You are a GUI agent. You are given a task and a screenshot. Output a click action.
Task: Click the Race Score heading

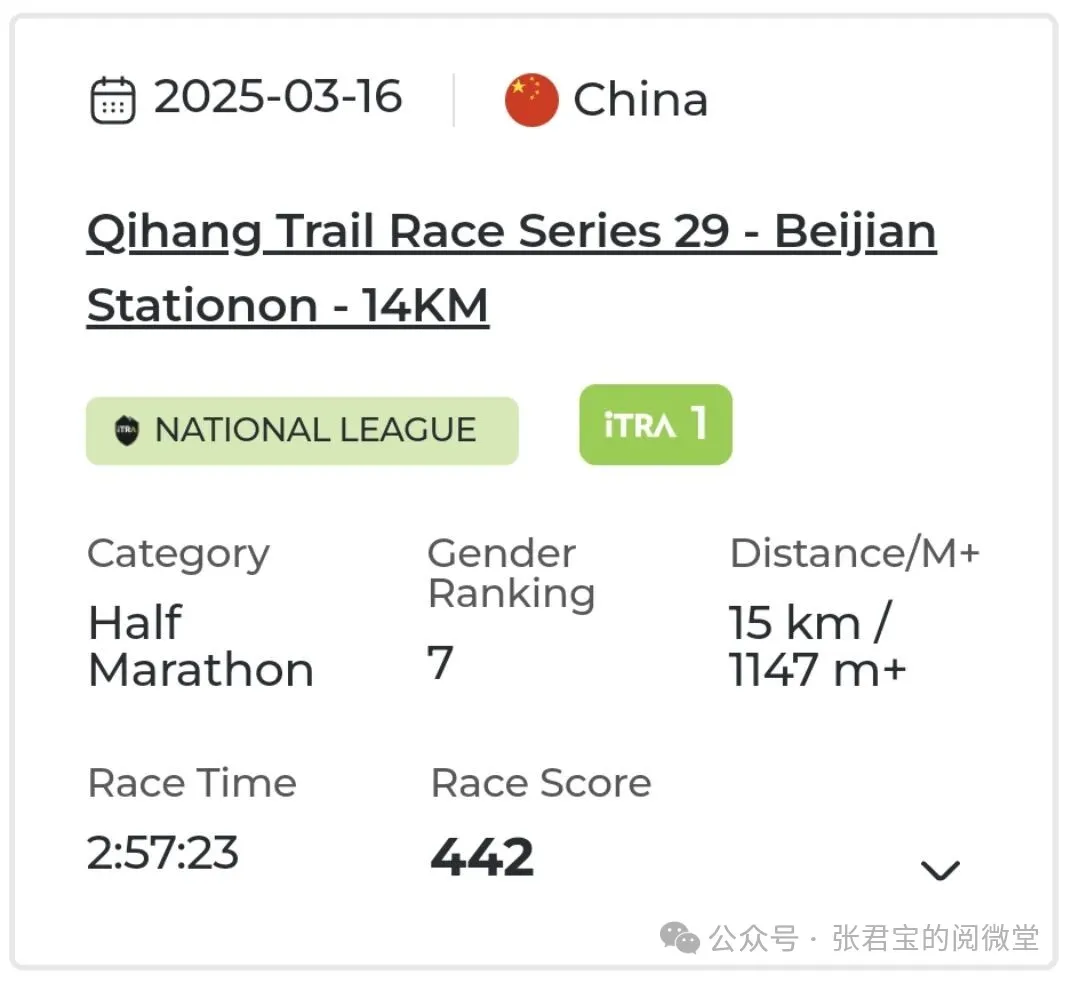point(540,783)
